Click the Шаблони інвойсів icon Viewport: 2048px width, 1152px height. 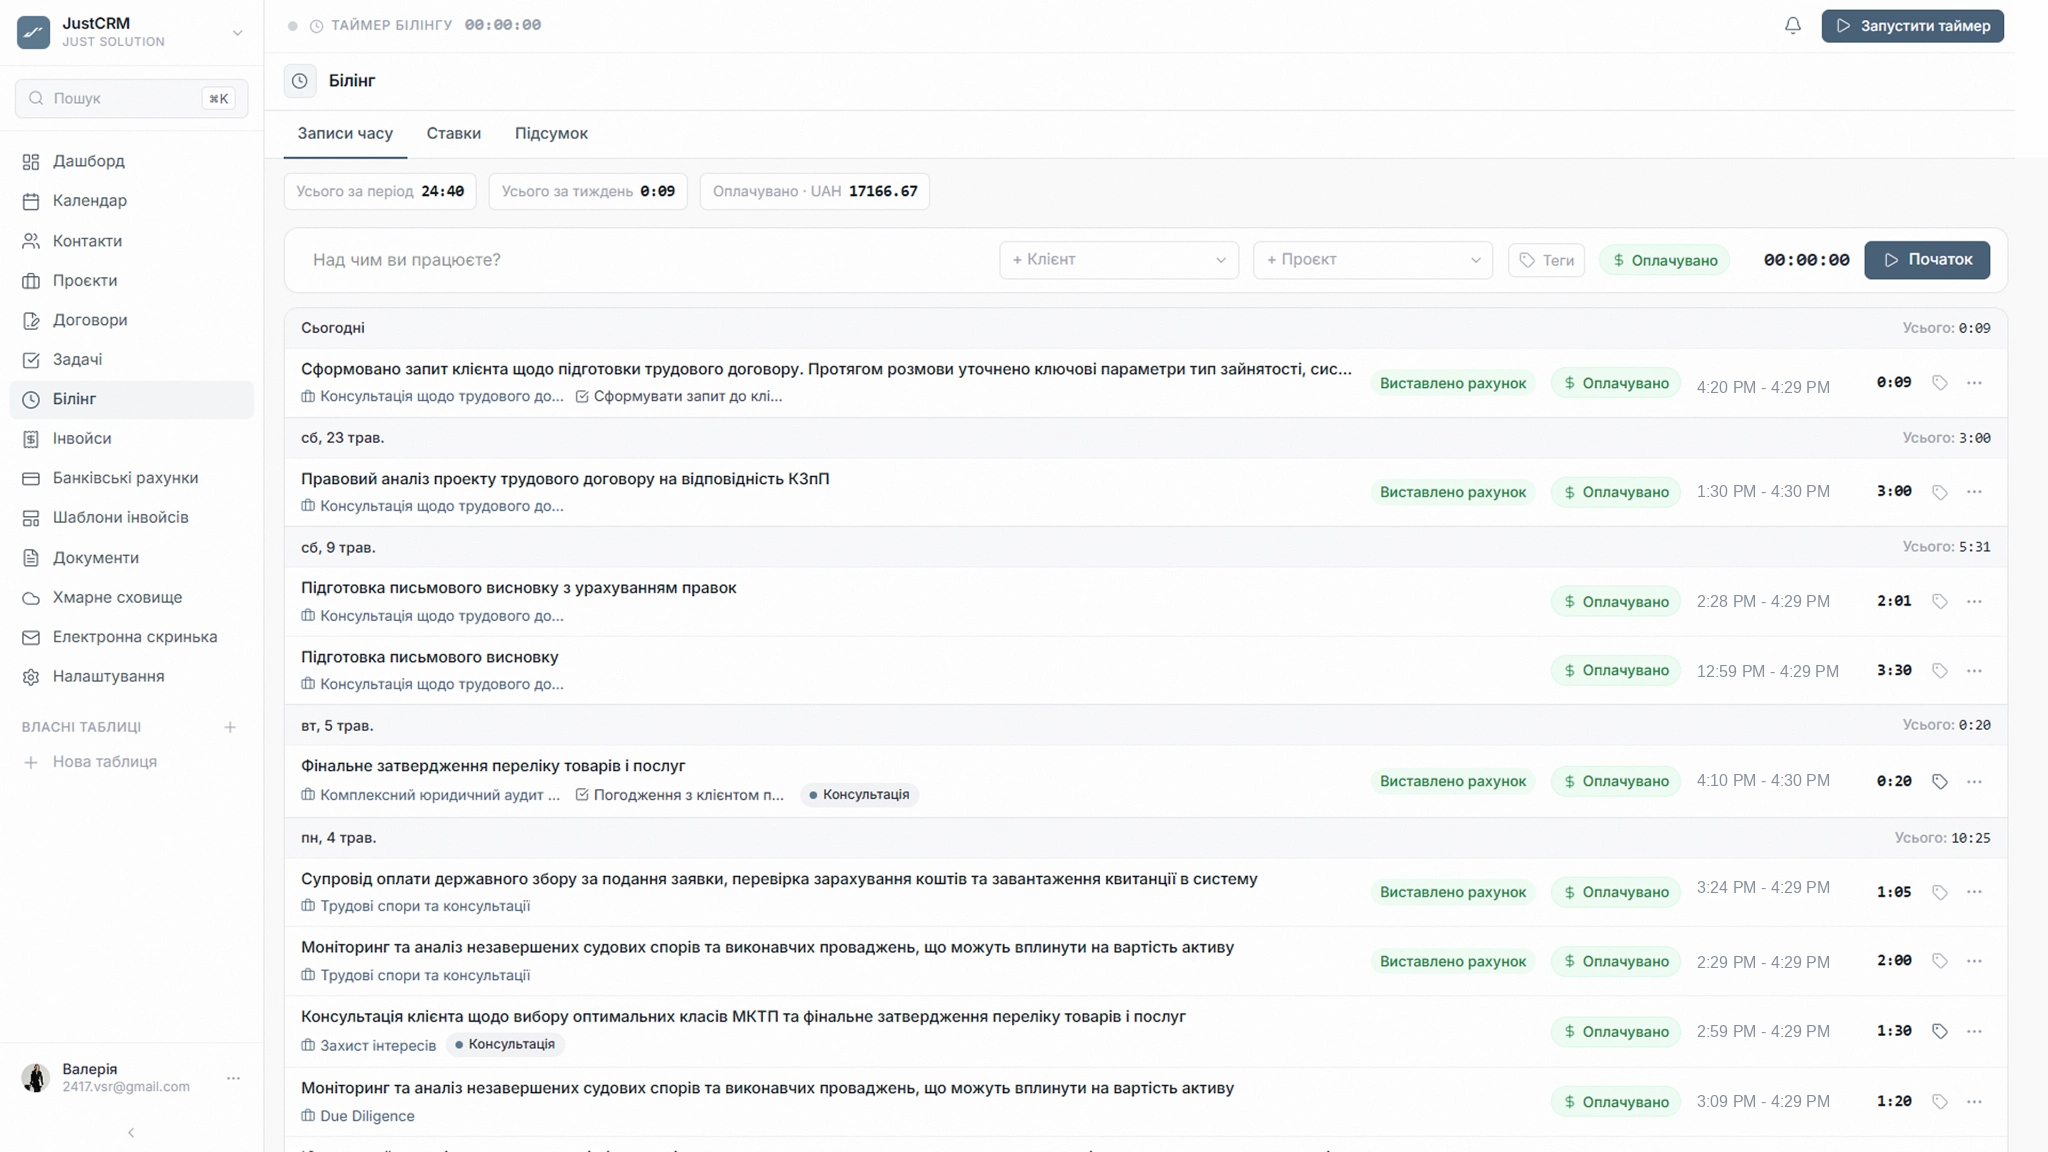click(31, 518)
